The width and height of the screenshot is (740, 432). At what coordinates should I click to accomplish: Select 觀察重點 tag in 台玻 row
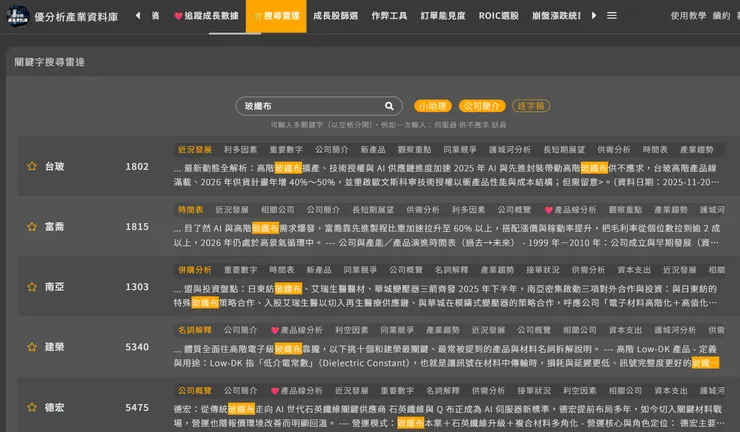point(414,150)
